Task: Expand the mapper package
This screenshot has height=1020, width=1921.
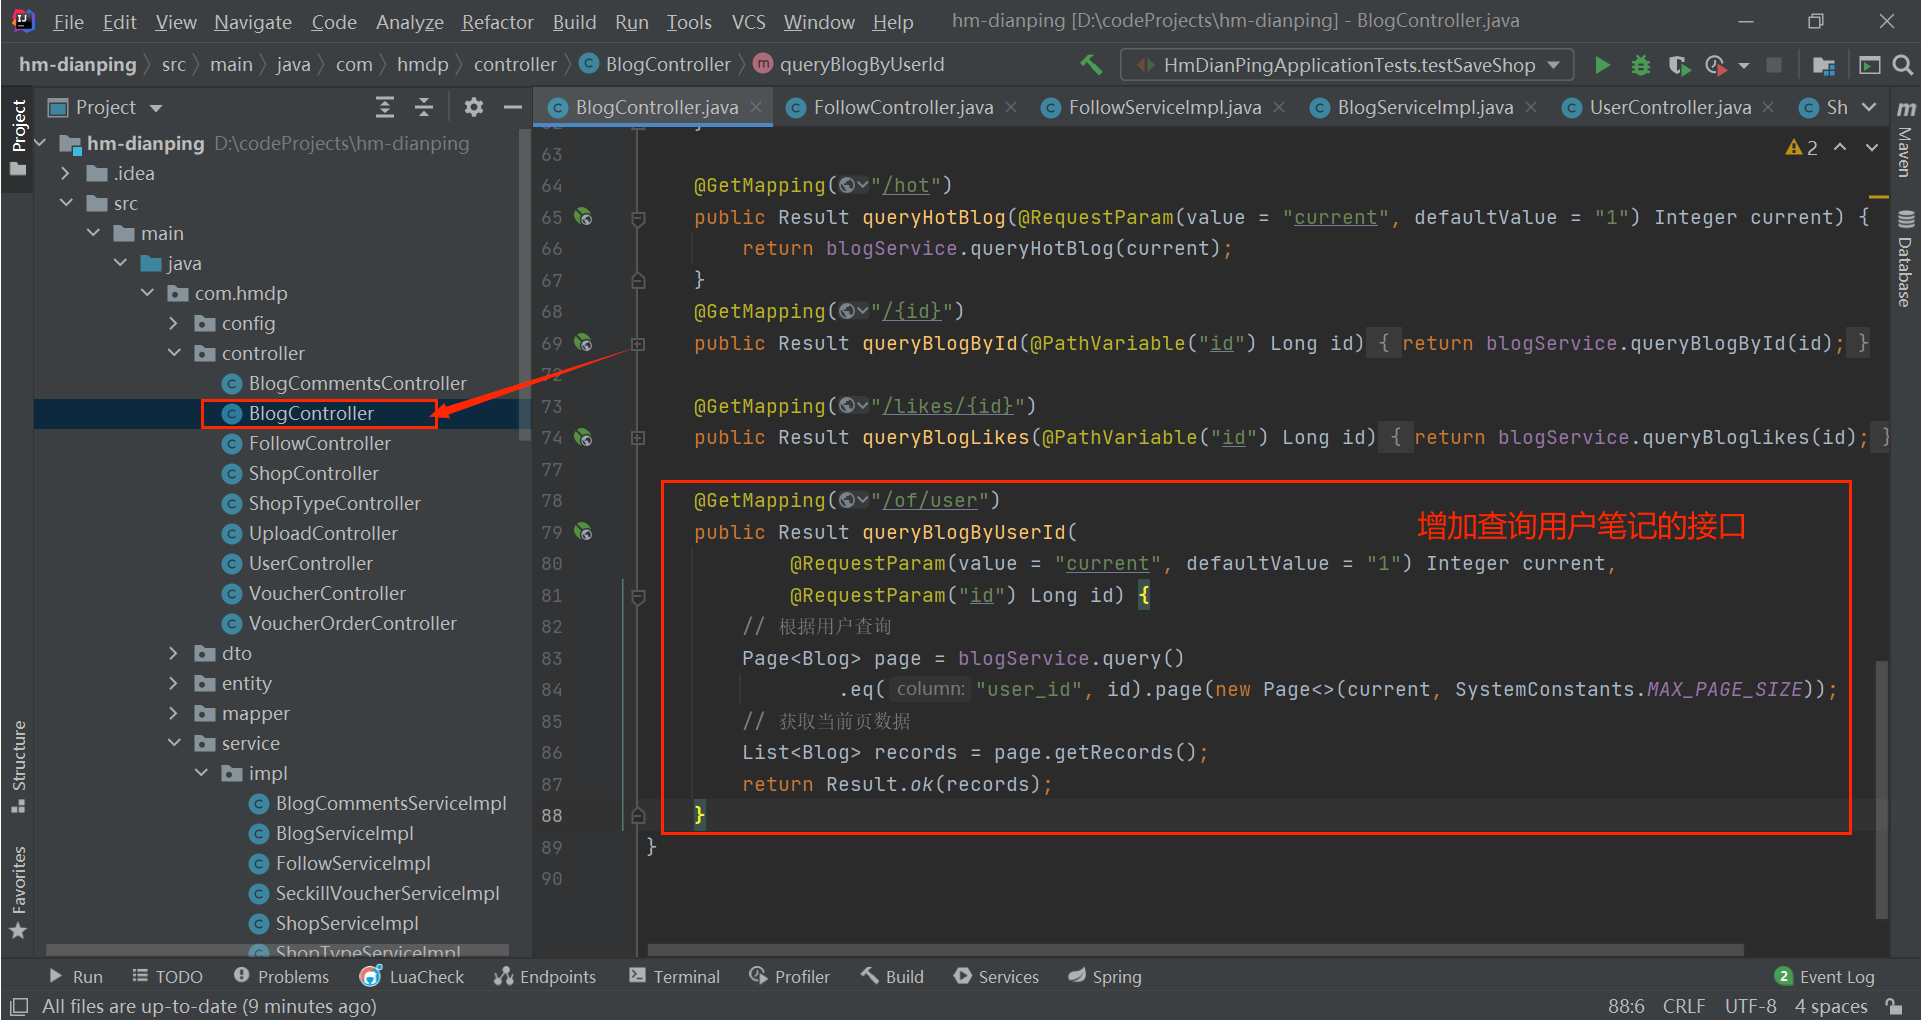Action: click(x=174, y=713)
